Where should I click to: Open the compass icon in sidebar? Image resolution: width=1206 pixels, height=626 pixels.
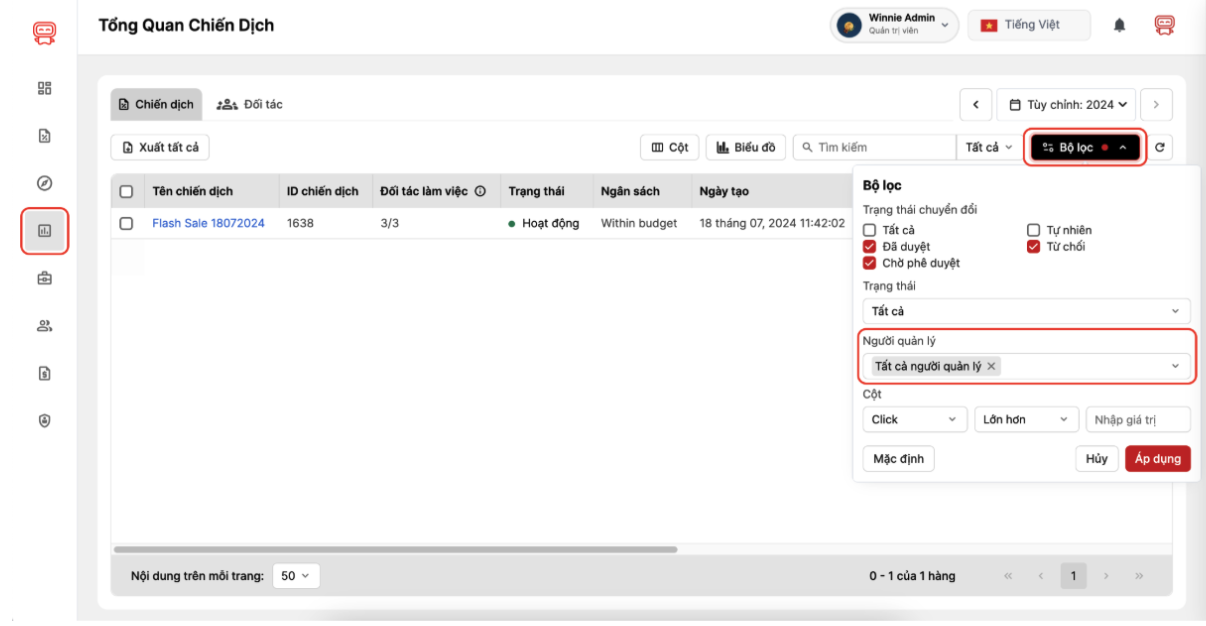click(x=44, y=183)
